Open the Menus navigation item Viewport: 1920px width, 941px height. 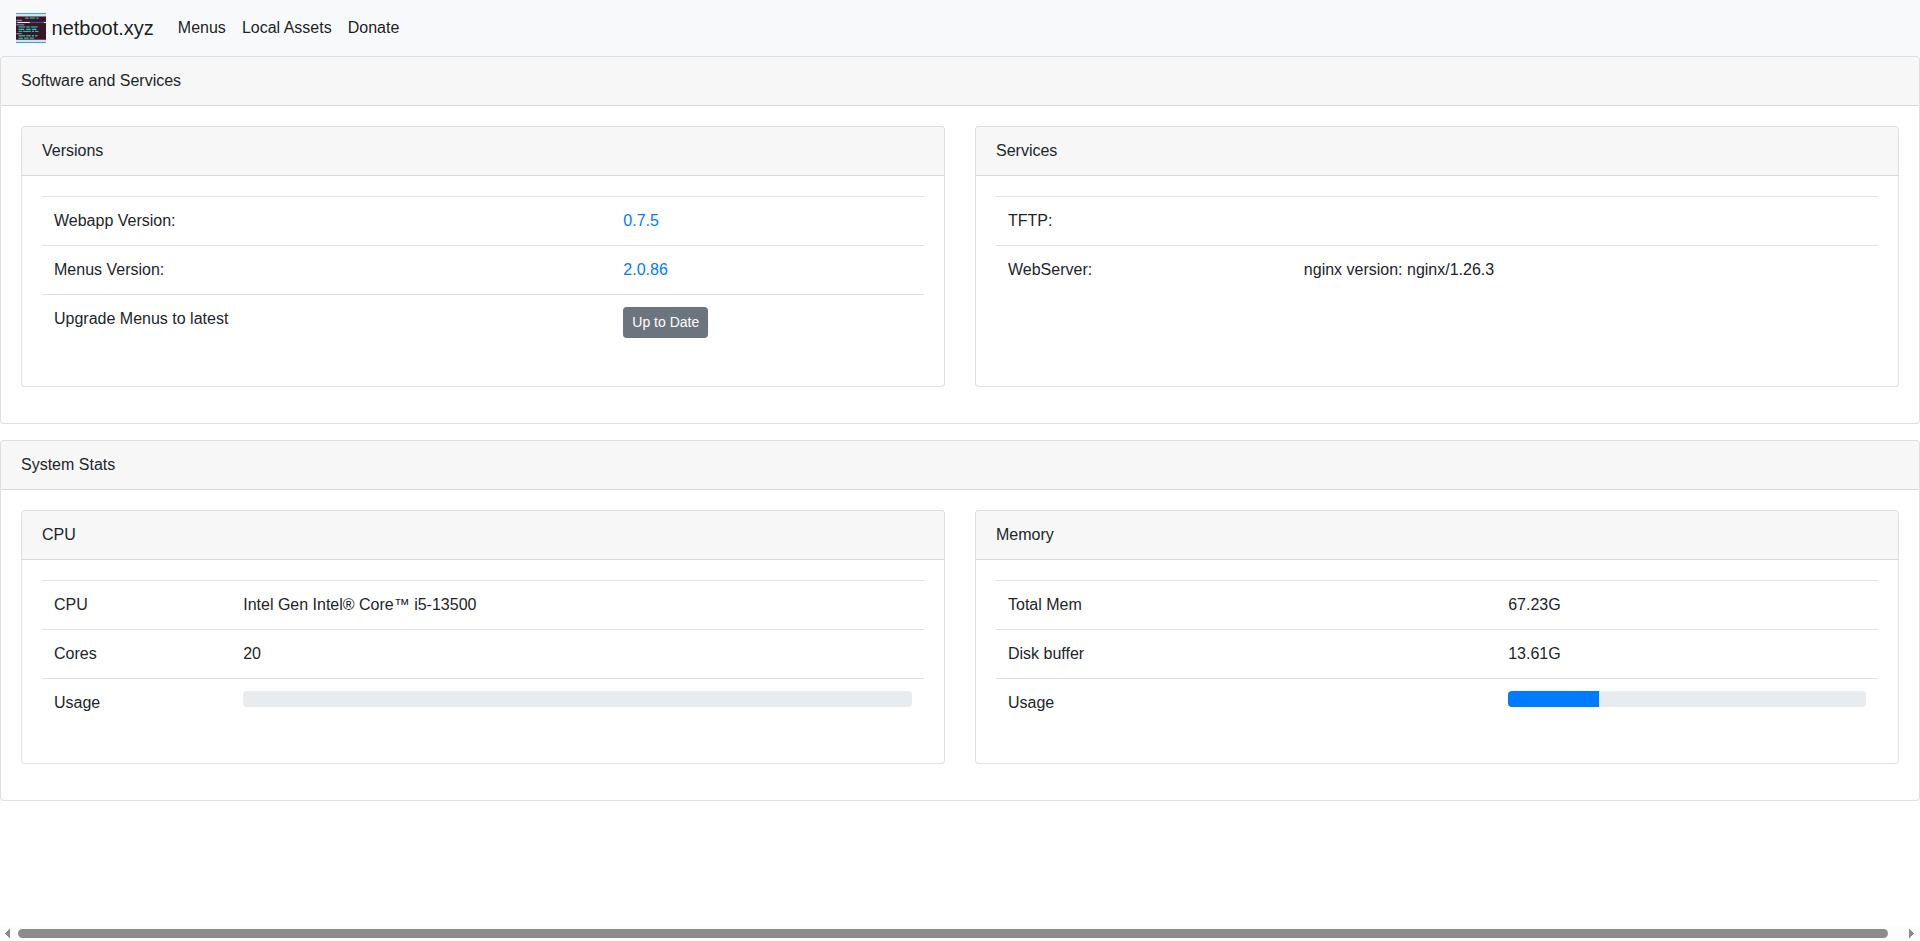[x=201, y=28]
